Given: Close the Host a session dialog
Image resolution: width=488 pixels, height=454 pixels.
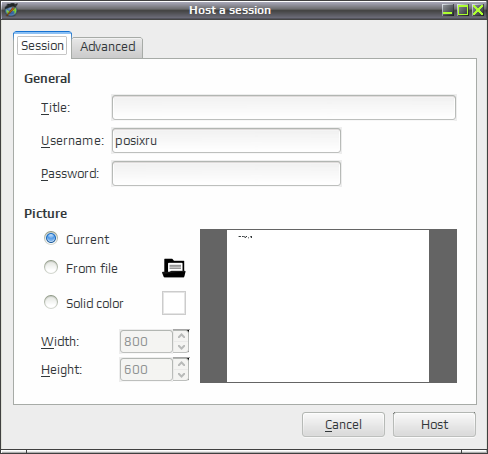Looking at the screenshot, I should (x=478, y=10).
